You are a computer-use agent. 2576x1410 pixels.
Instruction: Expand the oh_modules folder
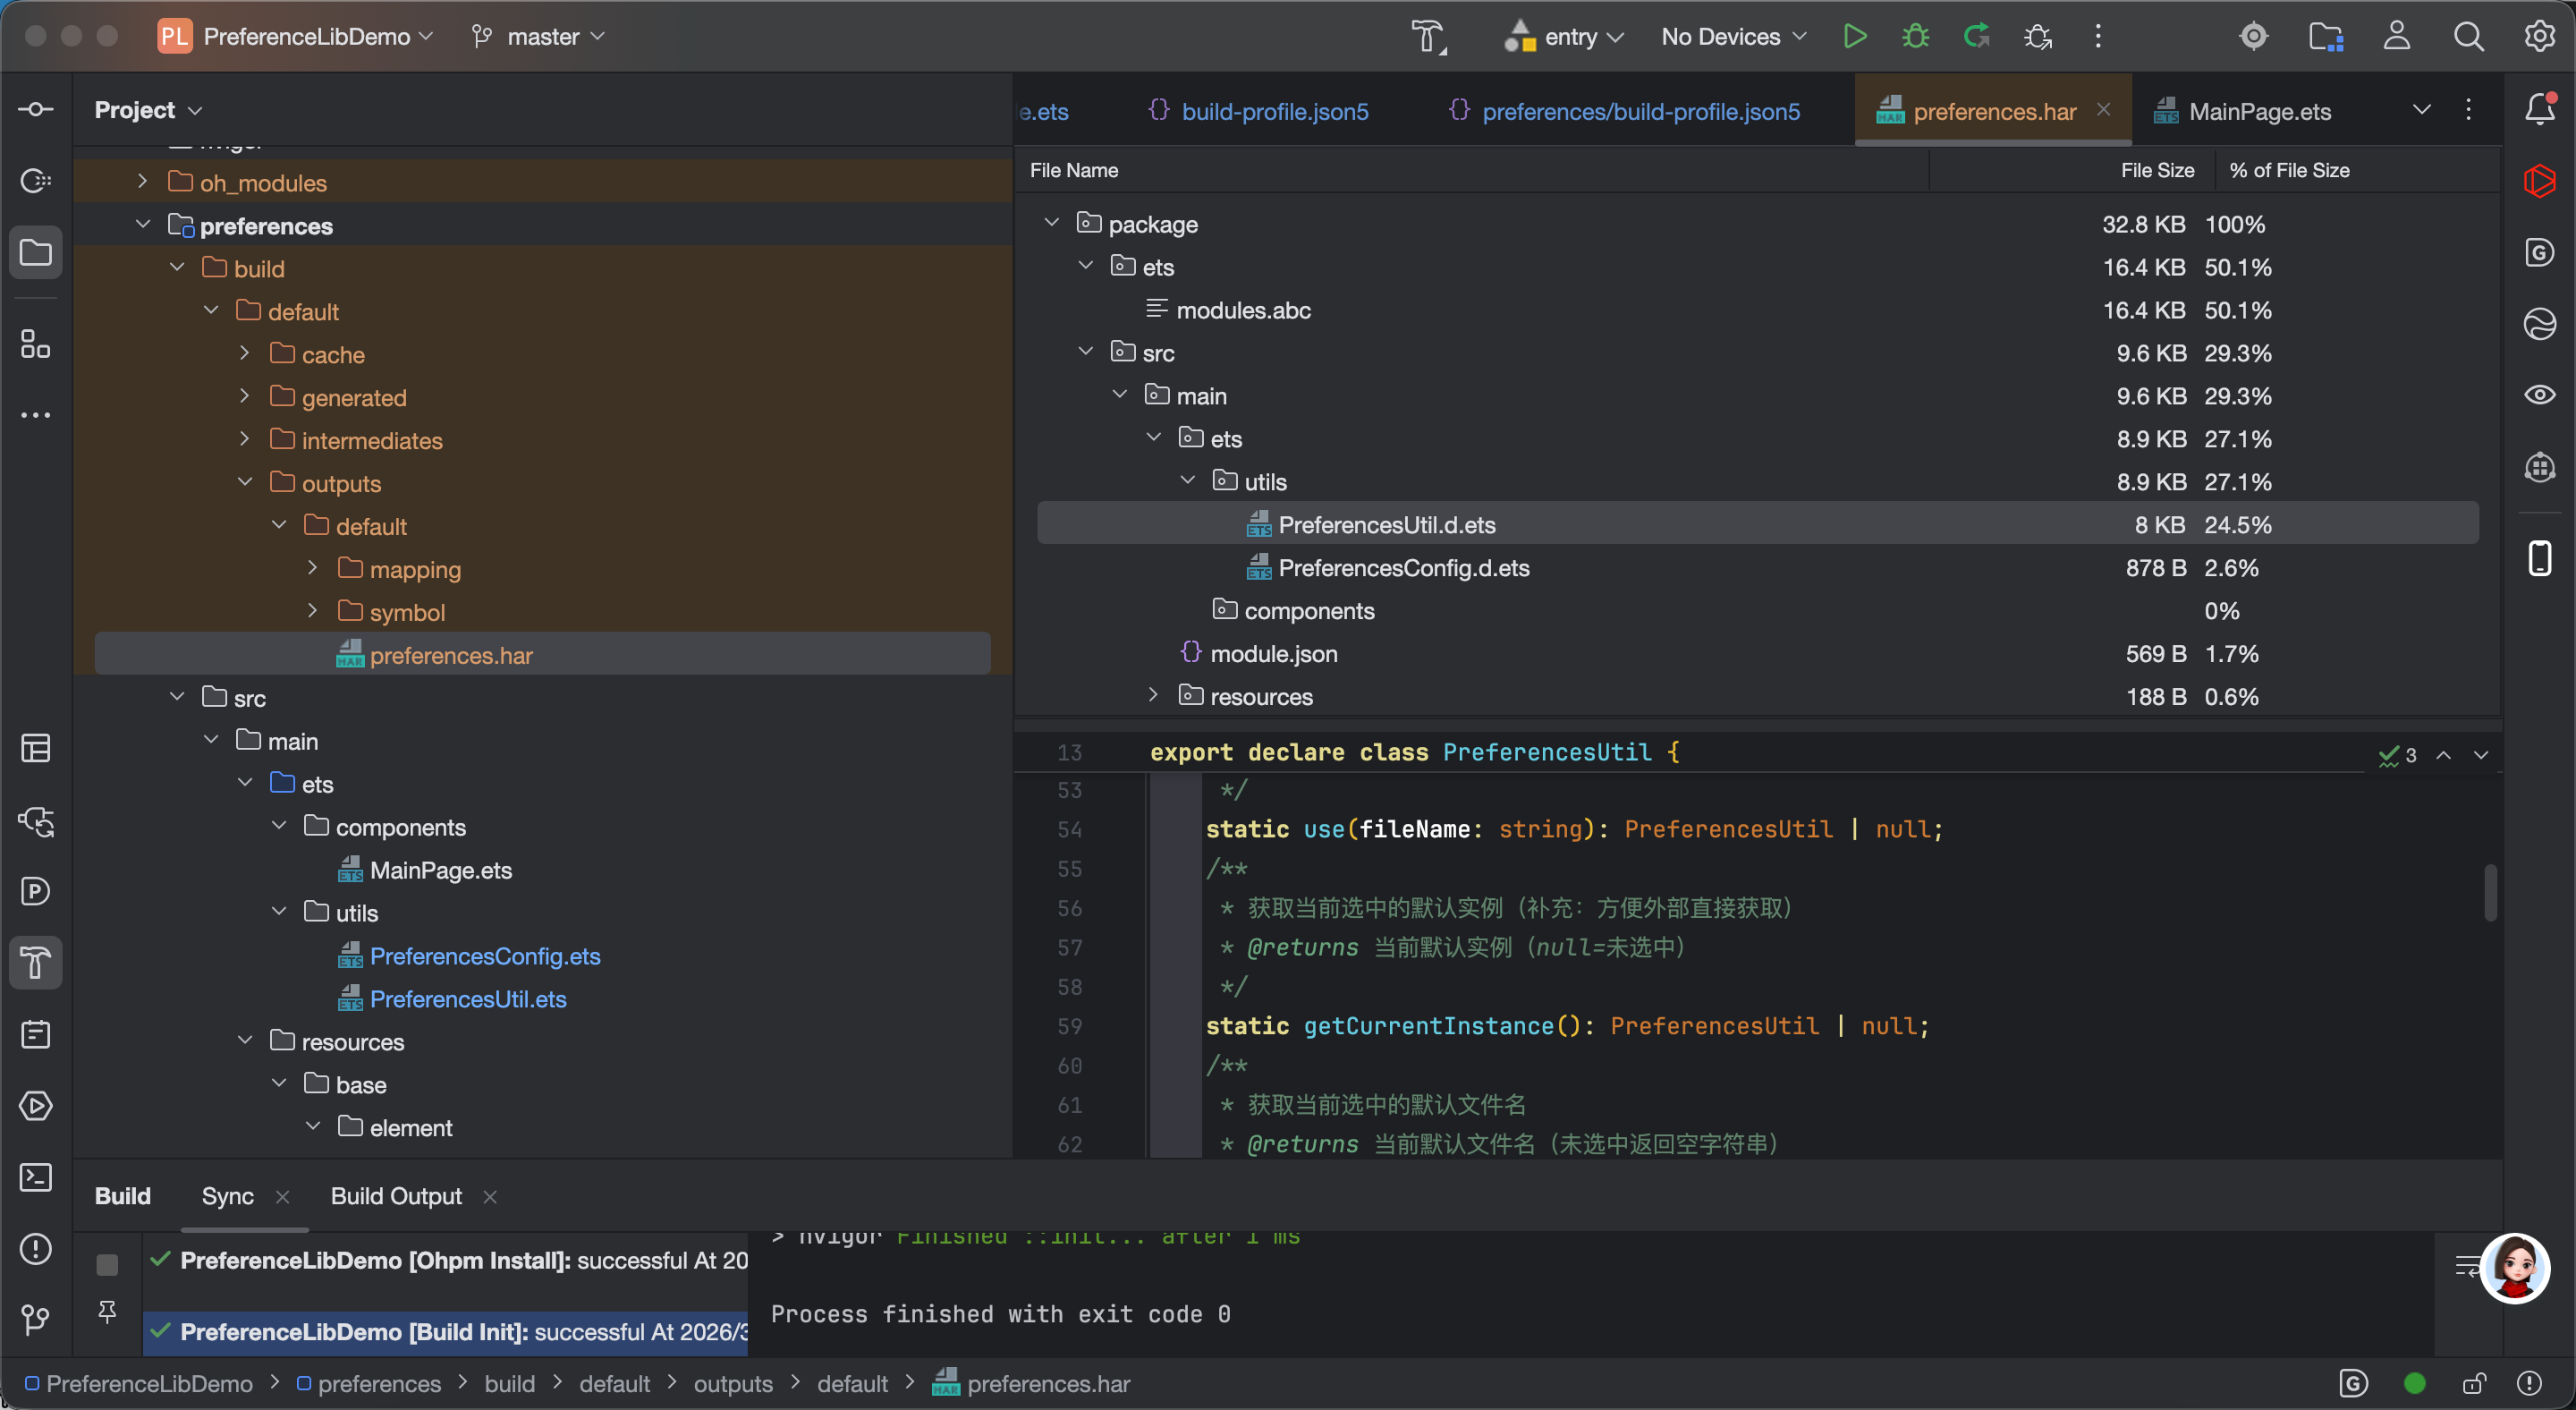coord(143,182)
